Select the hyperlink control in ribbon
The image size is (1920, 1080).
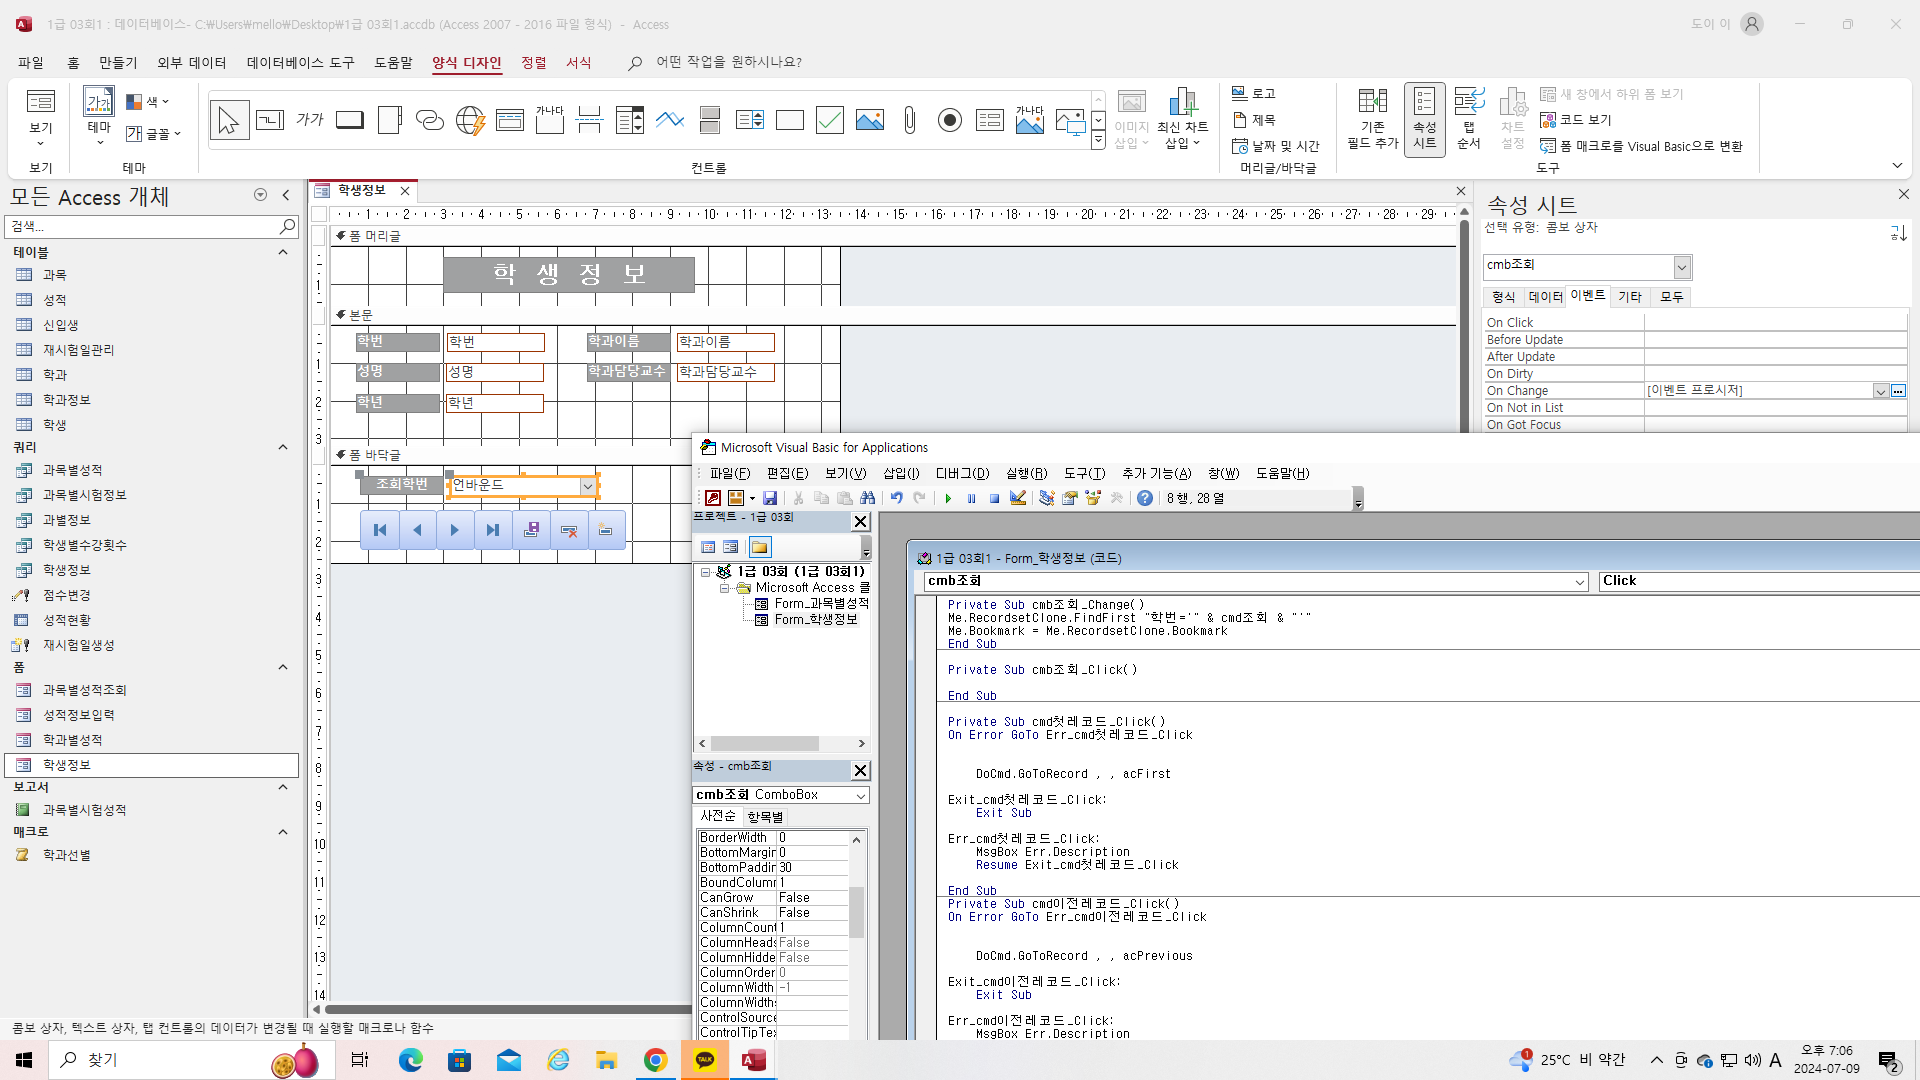coord(429,120)
